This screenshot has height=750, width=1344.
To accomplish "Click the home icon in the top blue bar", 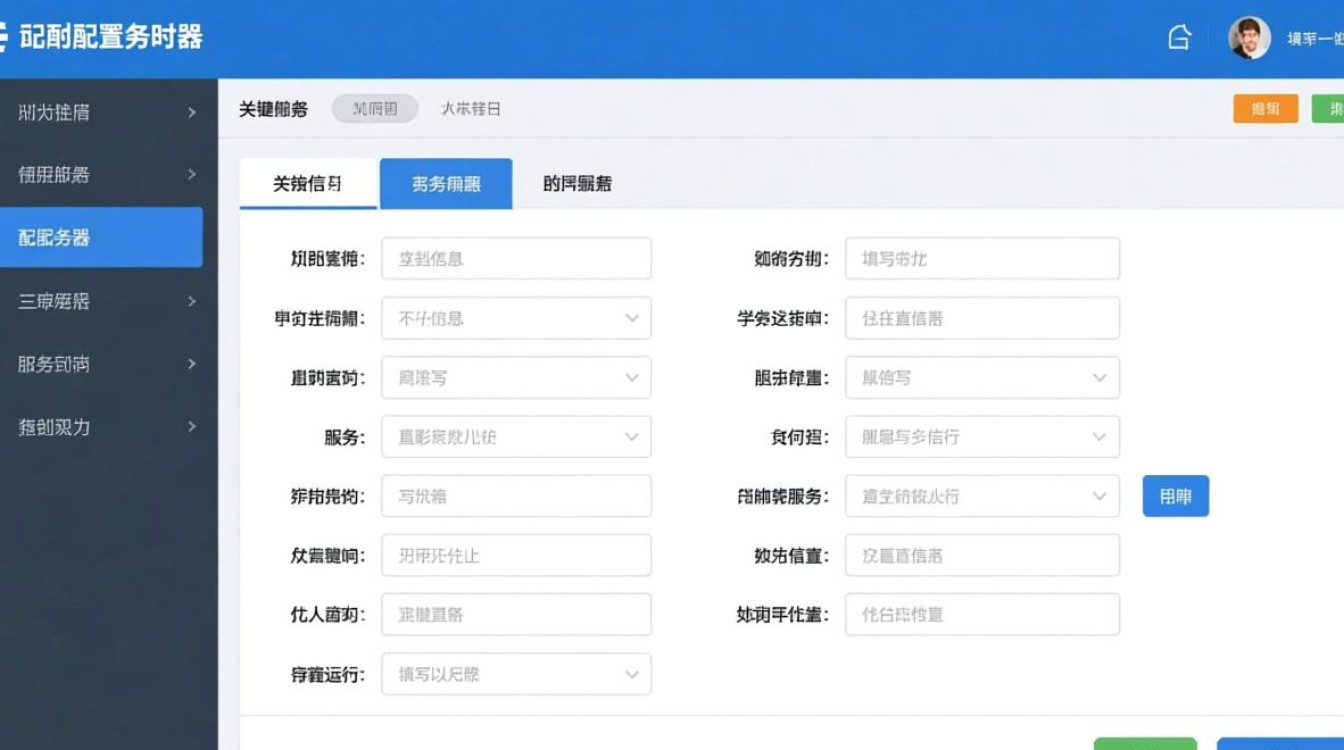I will [1180, 36].
